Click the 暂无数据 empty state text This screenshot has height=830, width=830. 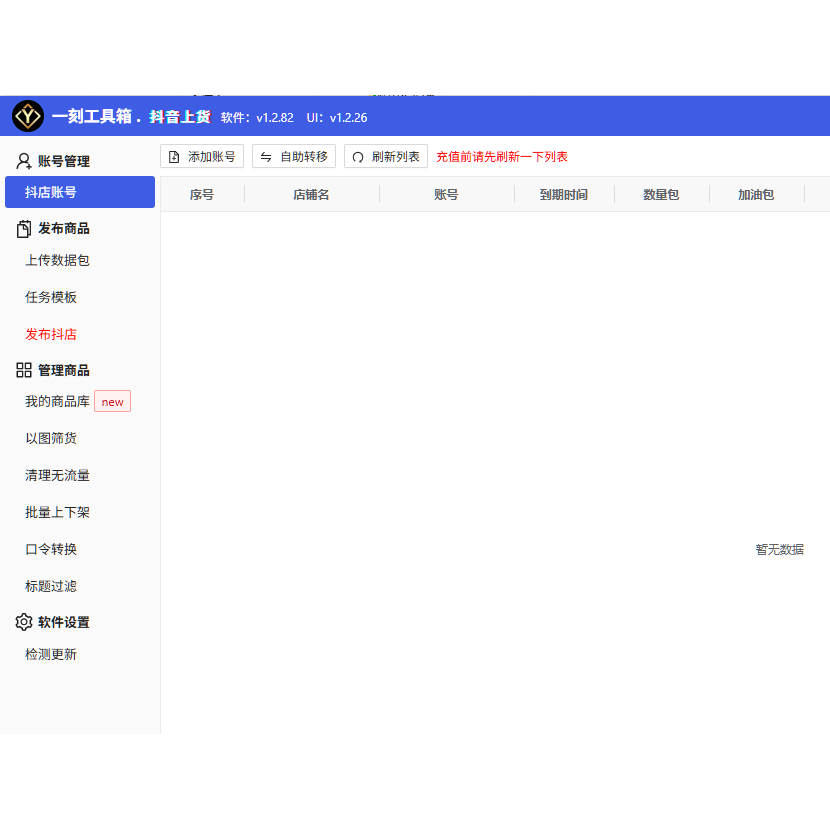[780, 549]
